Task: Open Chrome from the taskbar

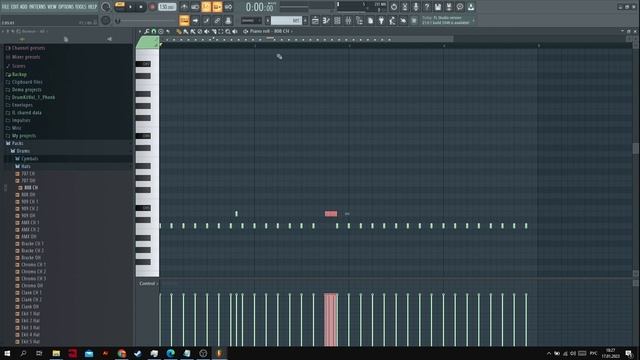Action: click(x=122, y=353)
